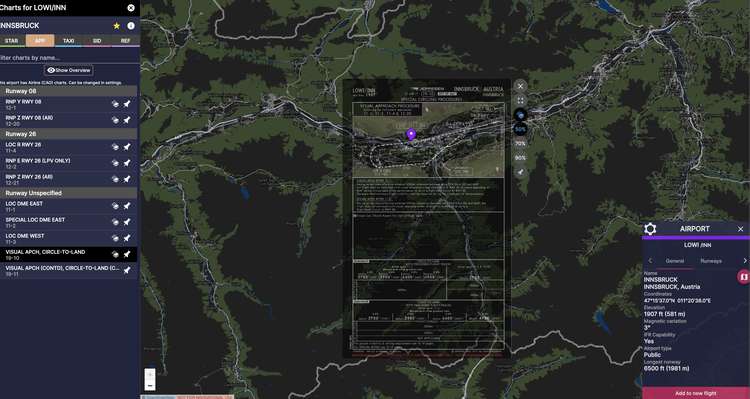Switch to the Runways tab in the airport panel

[711, 261]
